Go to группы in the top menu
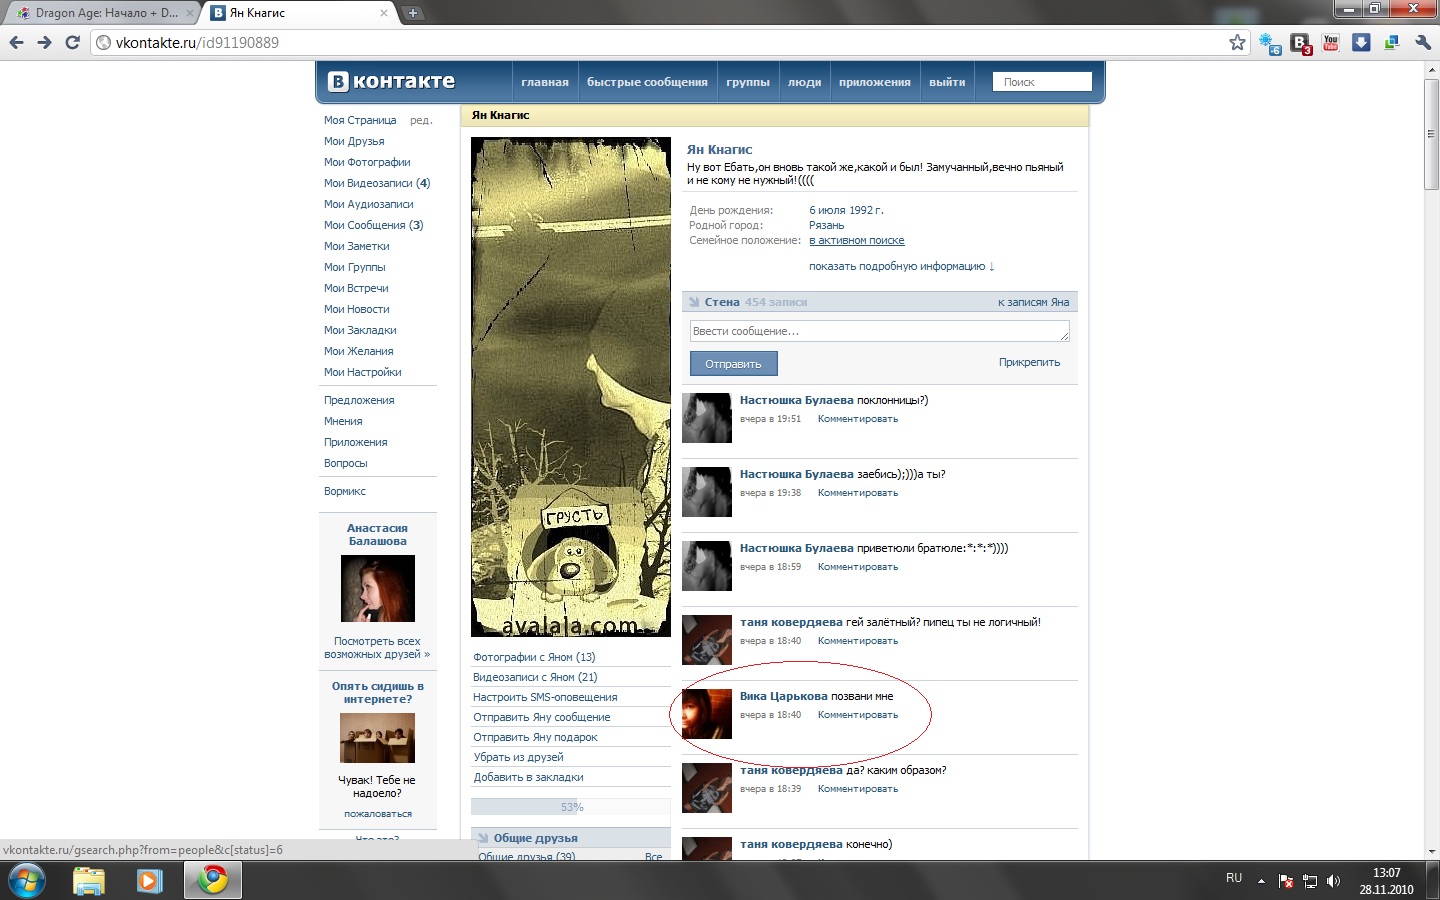 point(748,82)
